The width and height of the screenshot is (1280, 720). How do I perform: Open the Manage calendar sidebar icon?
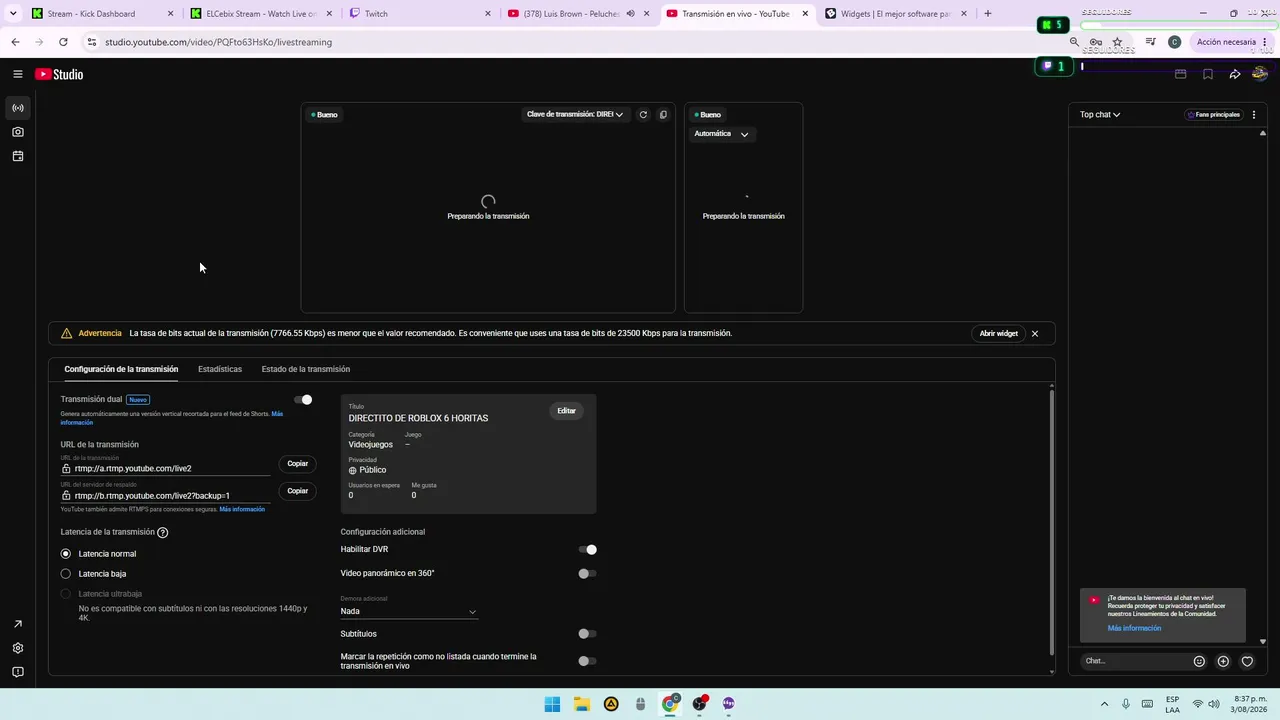pyautogui.click(x=18, y=156)
